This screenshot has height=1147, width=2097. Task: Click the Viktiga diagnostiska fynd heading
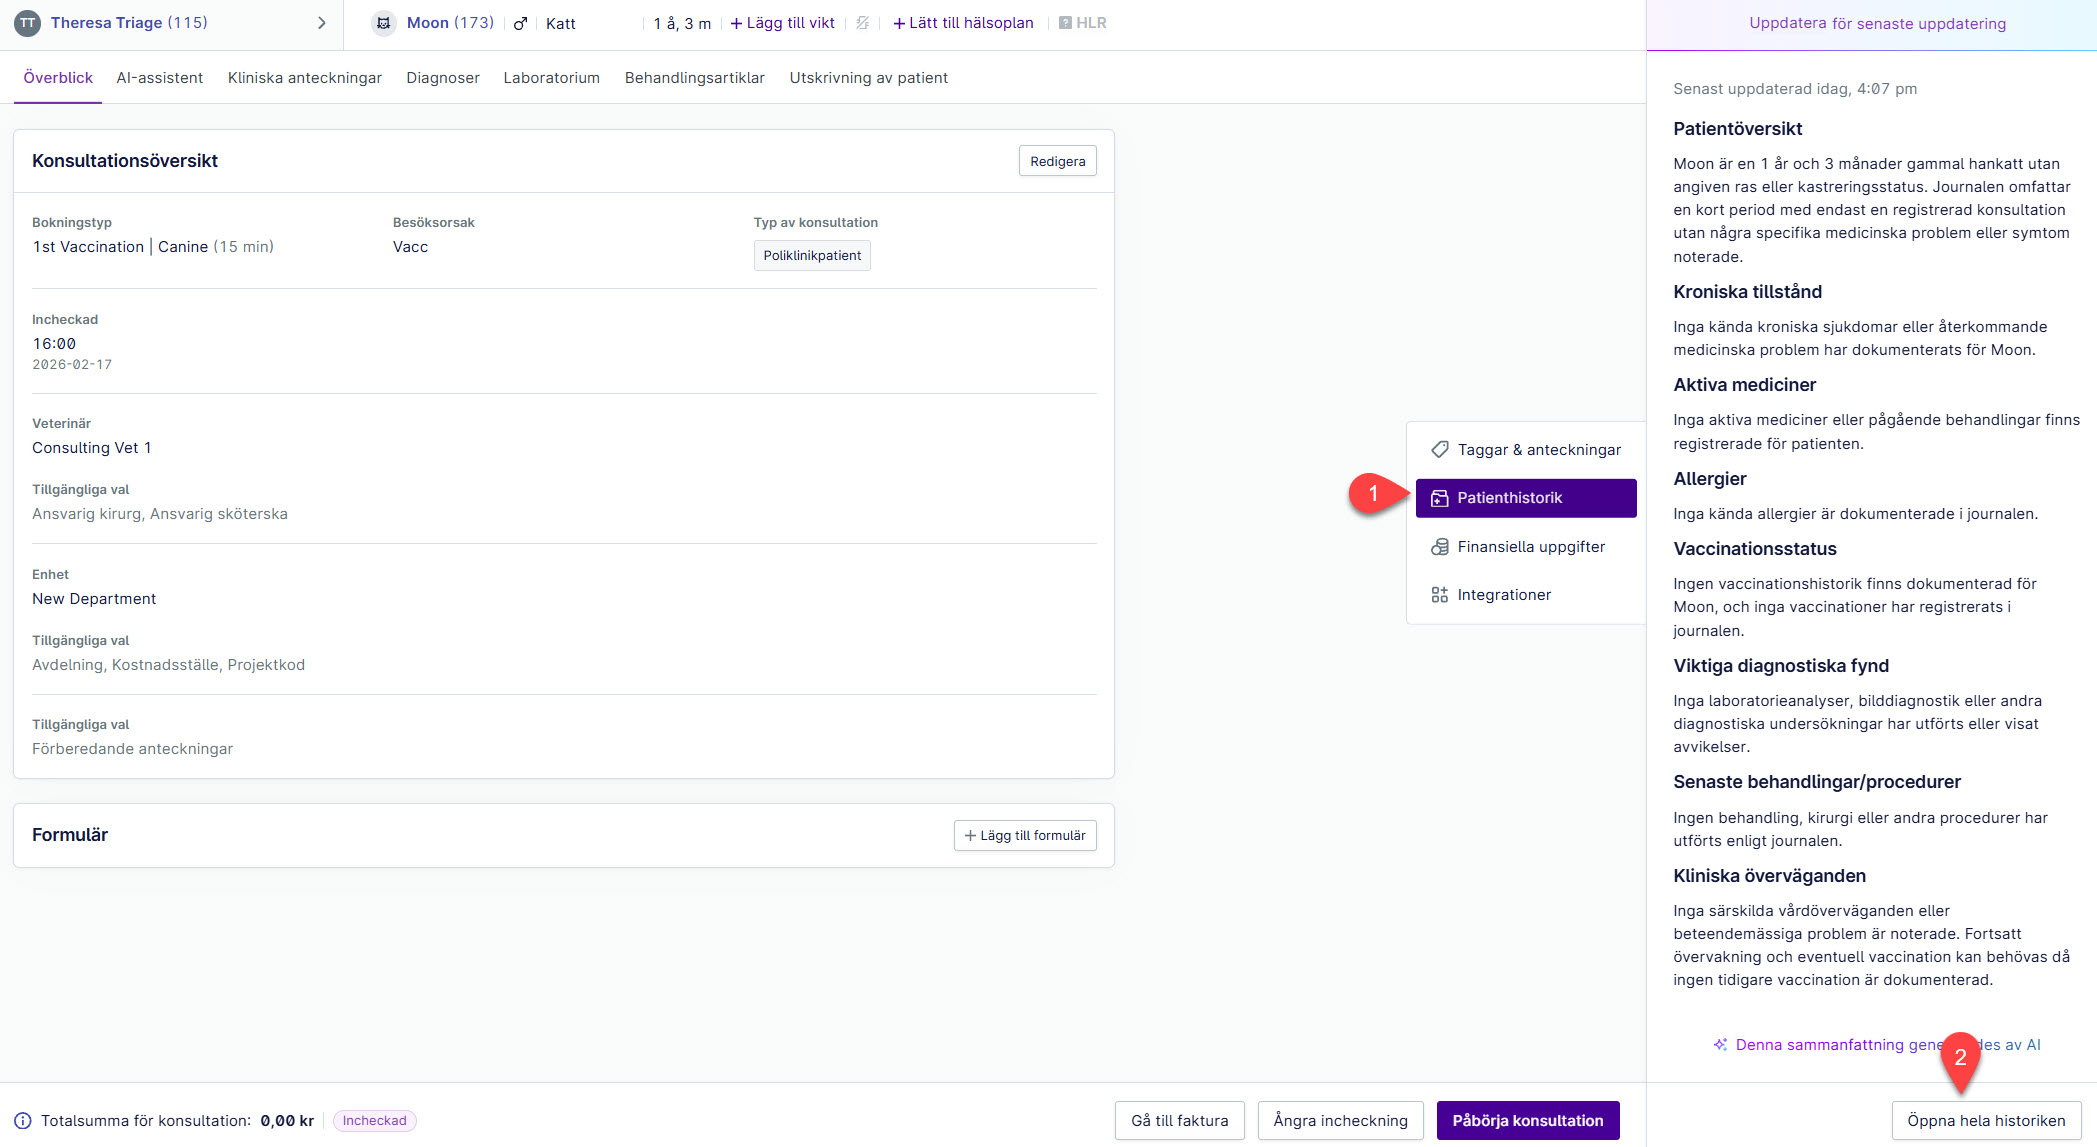[1781, 666]
